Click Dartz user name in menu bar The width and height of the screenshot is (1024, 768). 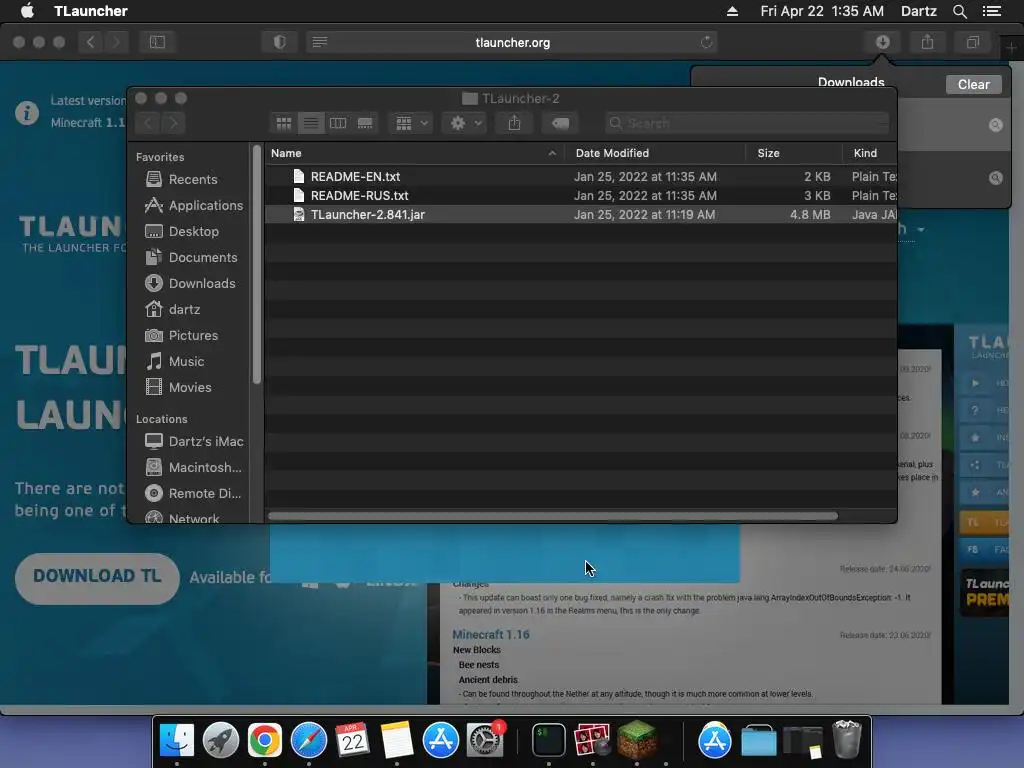point(918,11)
